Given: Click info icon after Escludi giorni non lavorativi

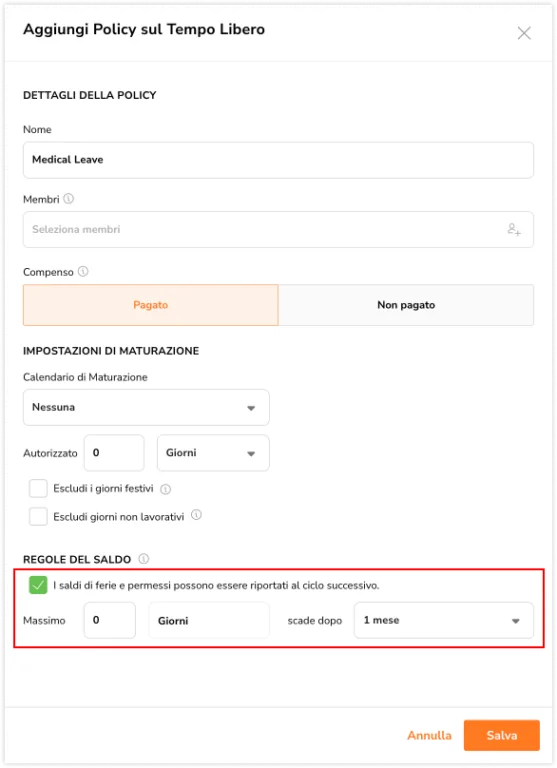Looking at the screenshot, I should pos(196,515).
